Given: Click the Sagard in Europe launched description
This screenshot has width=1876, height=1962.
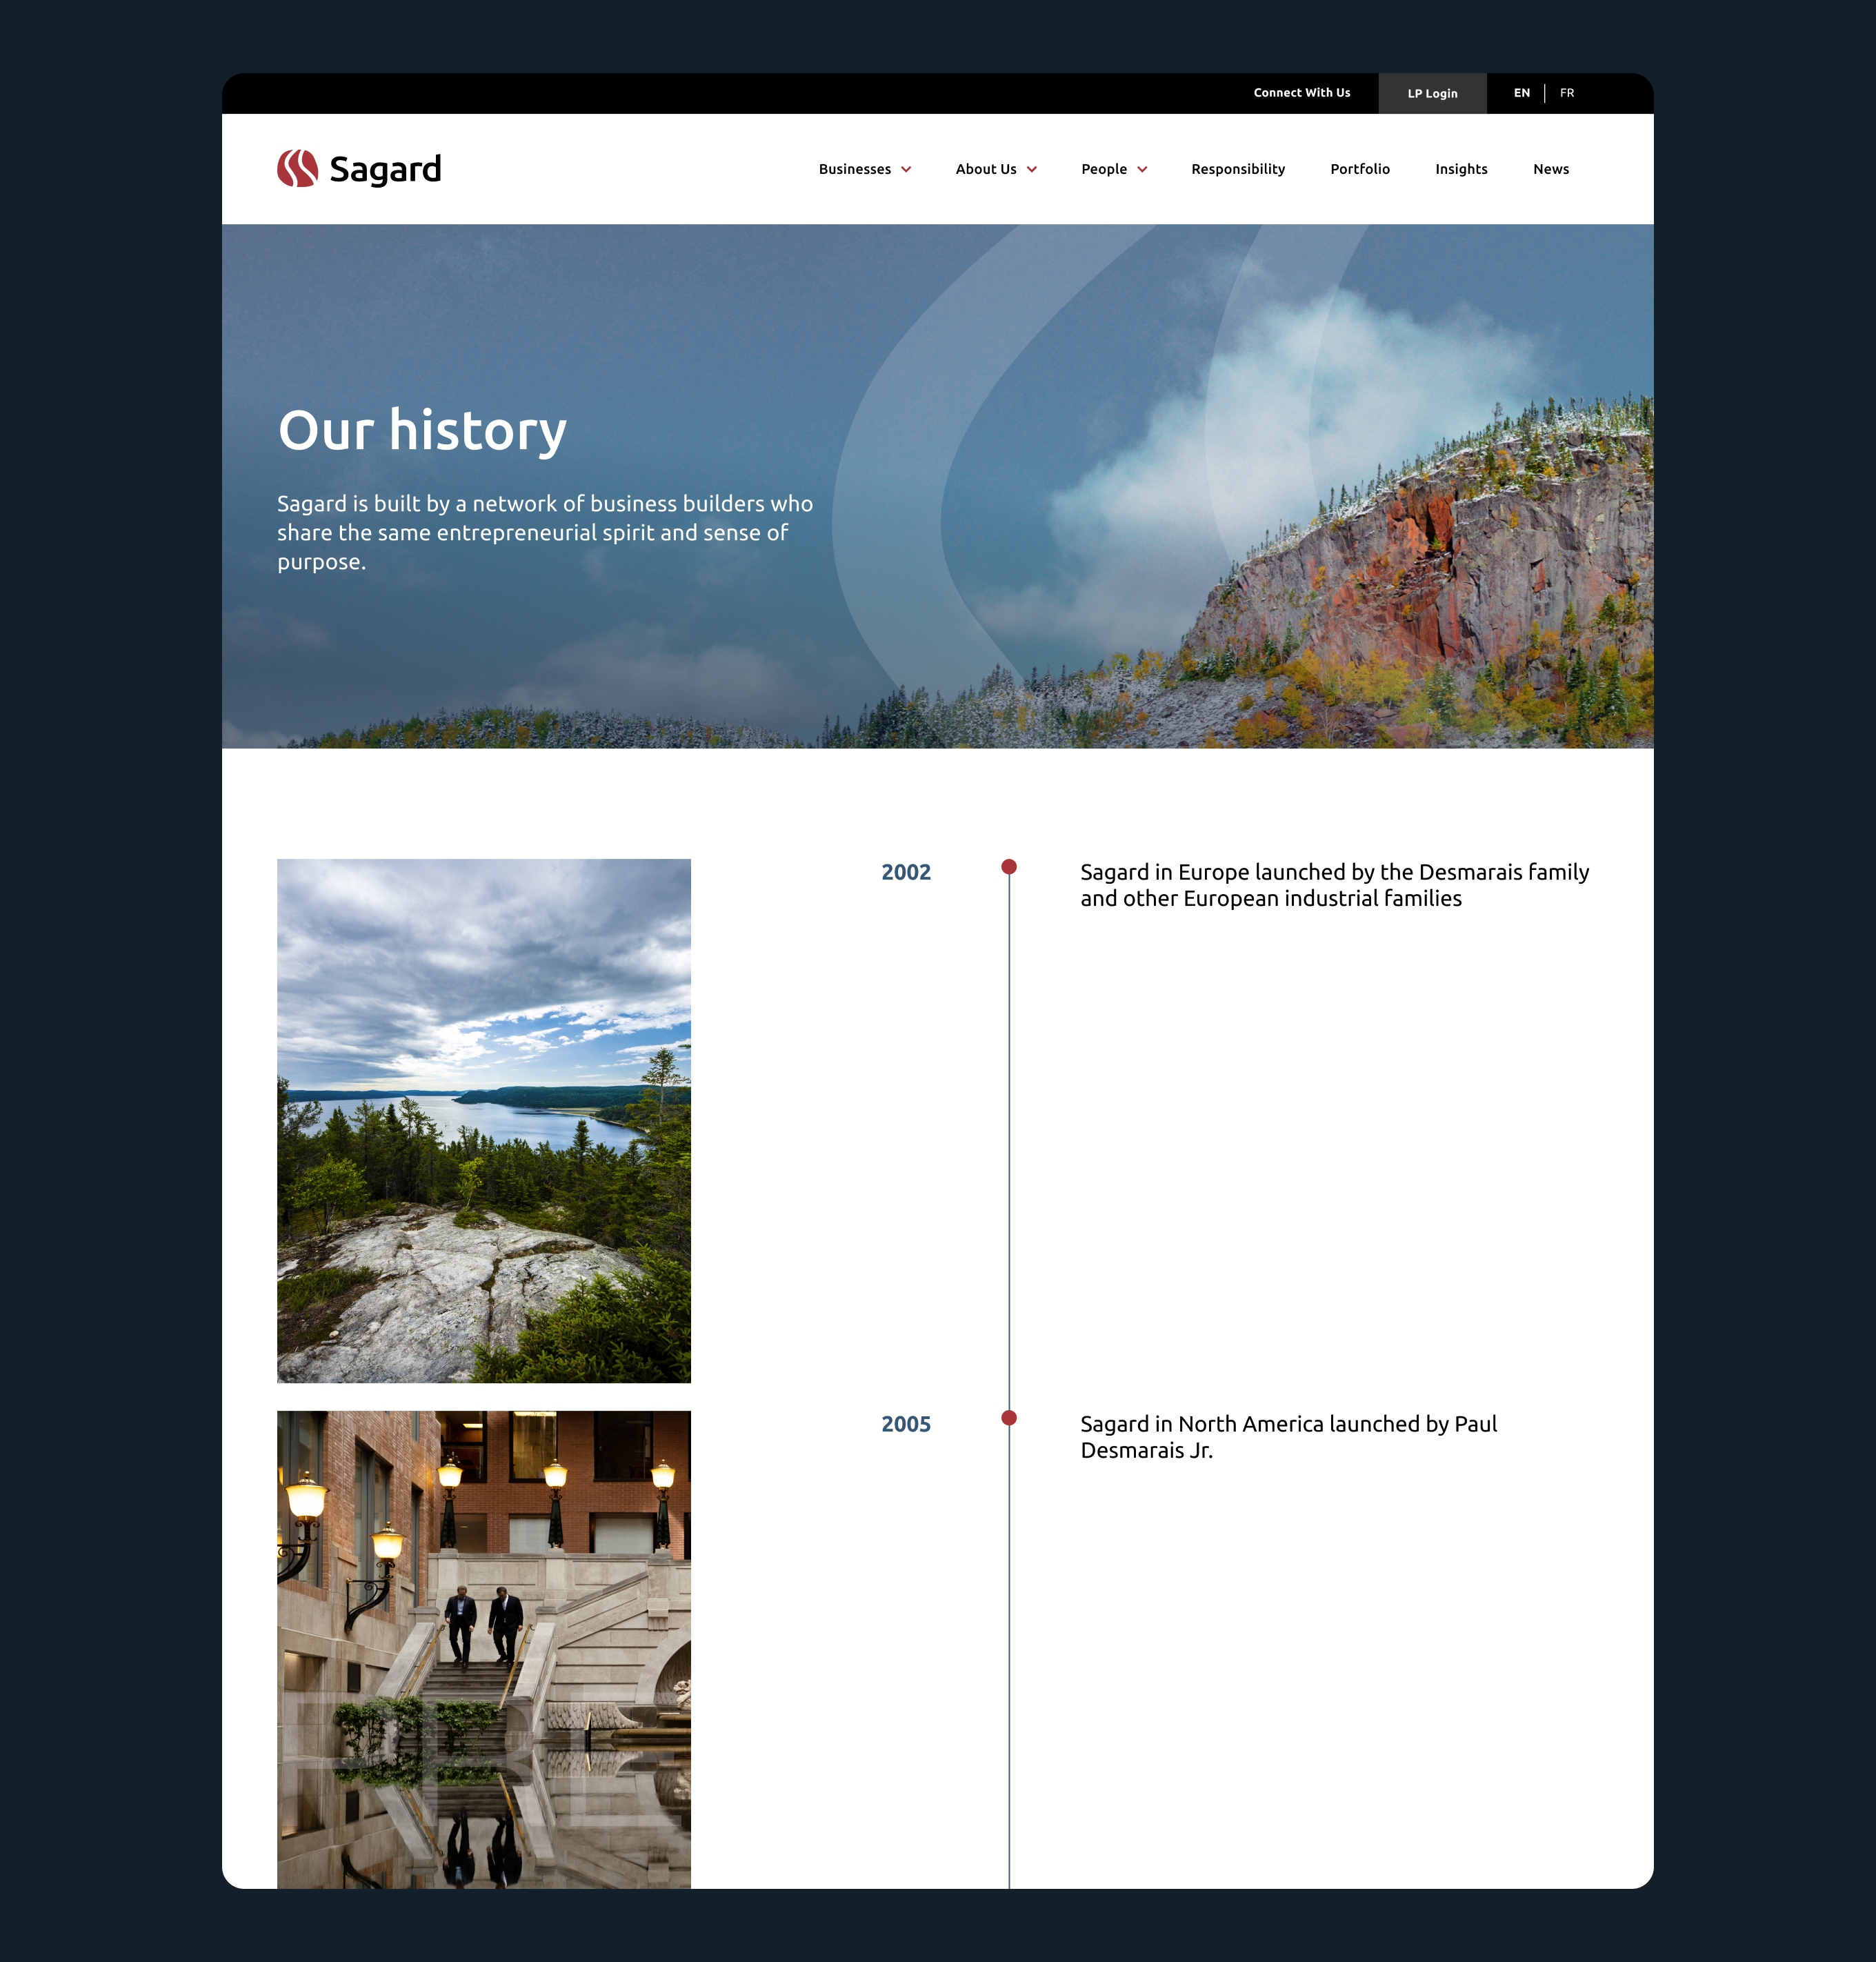Looking at the screenshot, I should [1334, 885].
